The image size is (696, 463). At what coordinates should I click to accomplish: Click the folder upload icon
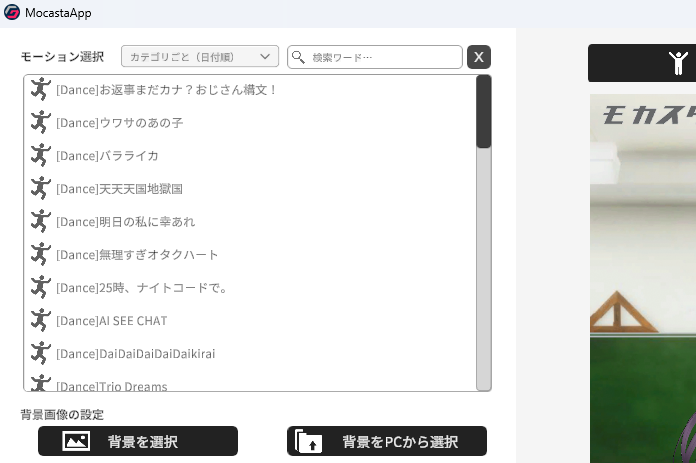pyautogui.click(x=308, y=441)
